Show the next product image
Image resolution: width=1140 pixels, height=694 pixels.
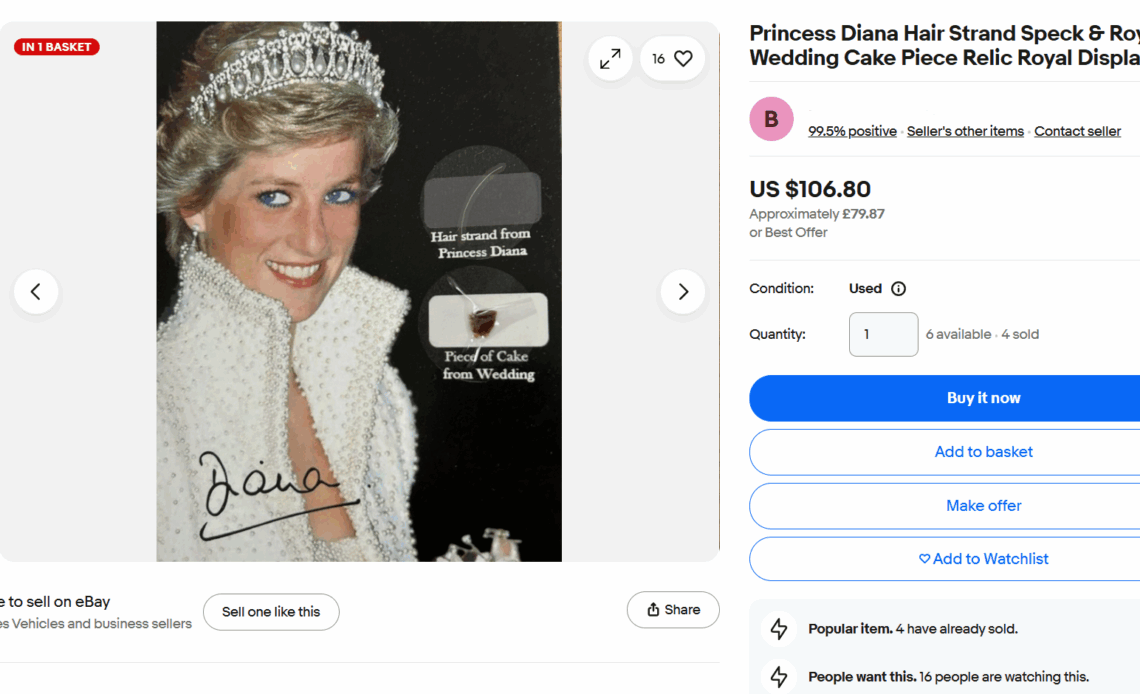click(683, 292)
